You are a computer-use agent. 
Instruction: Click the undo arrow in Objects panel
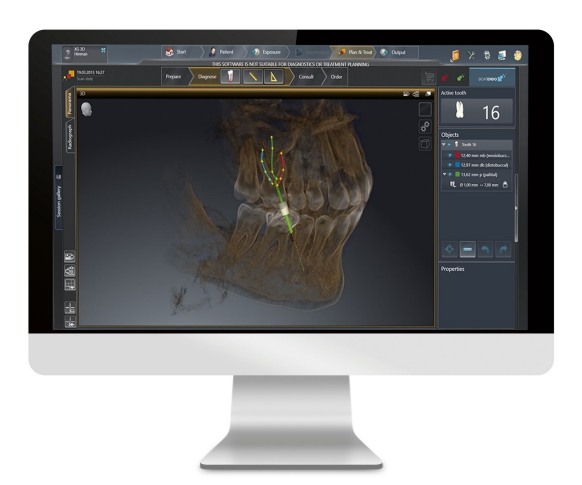pos(485,249)
